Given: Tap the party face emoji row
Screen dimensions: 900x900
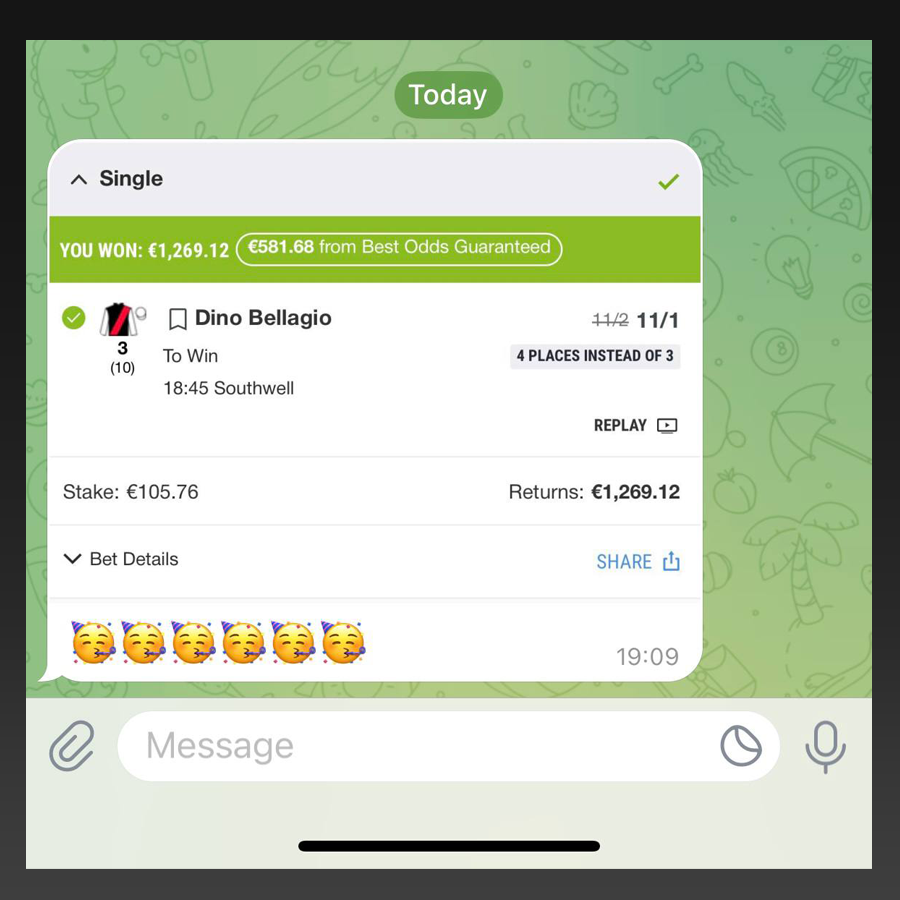Looking at the screenshot, I should (218, 642).
